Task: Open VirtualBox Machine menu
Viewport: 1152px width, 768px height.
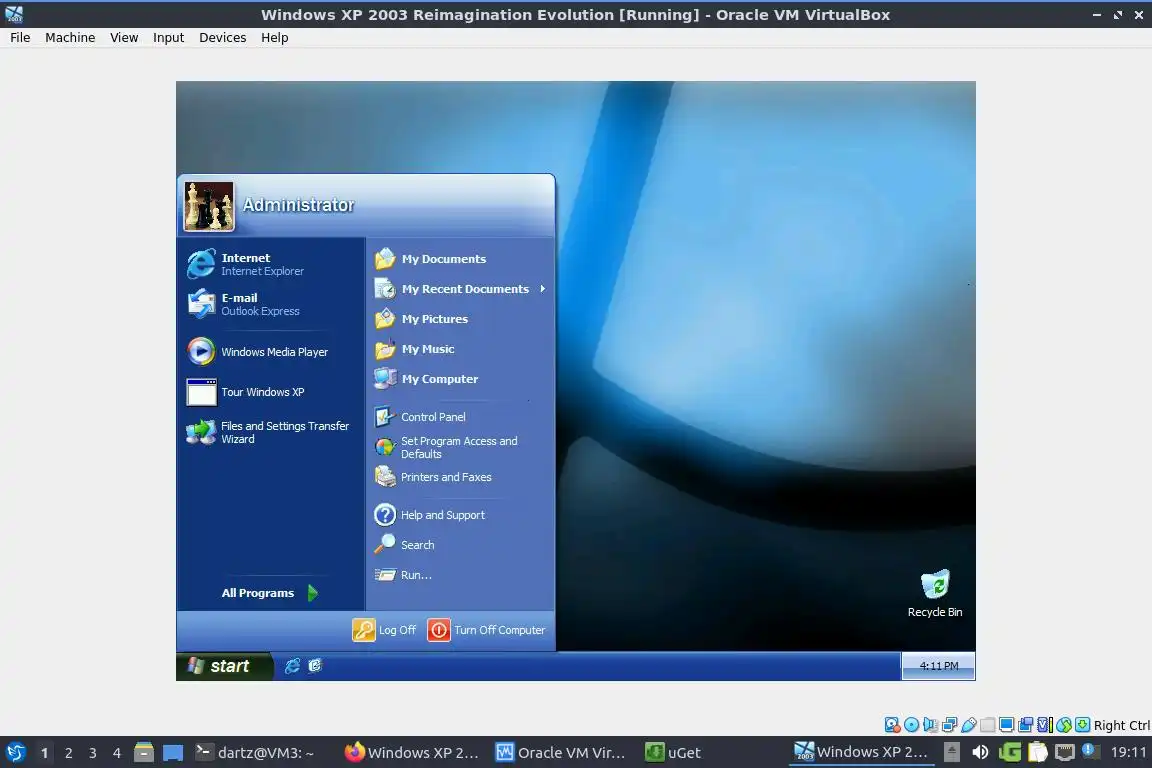Action: (x=70, y=37)
